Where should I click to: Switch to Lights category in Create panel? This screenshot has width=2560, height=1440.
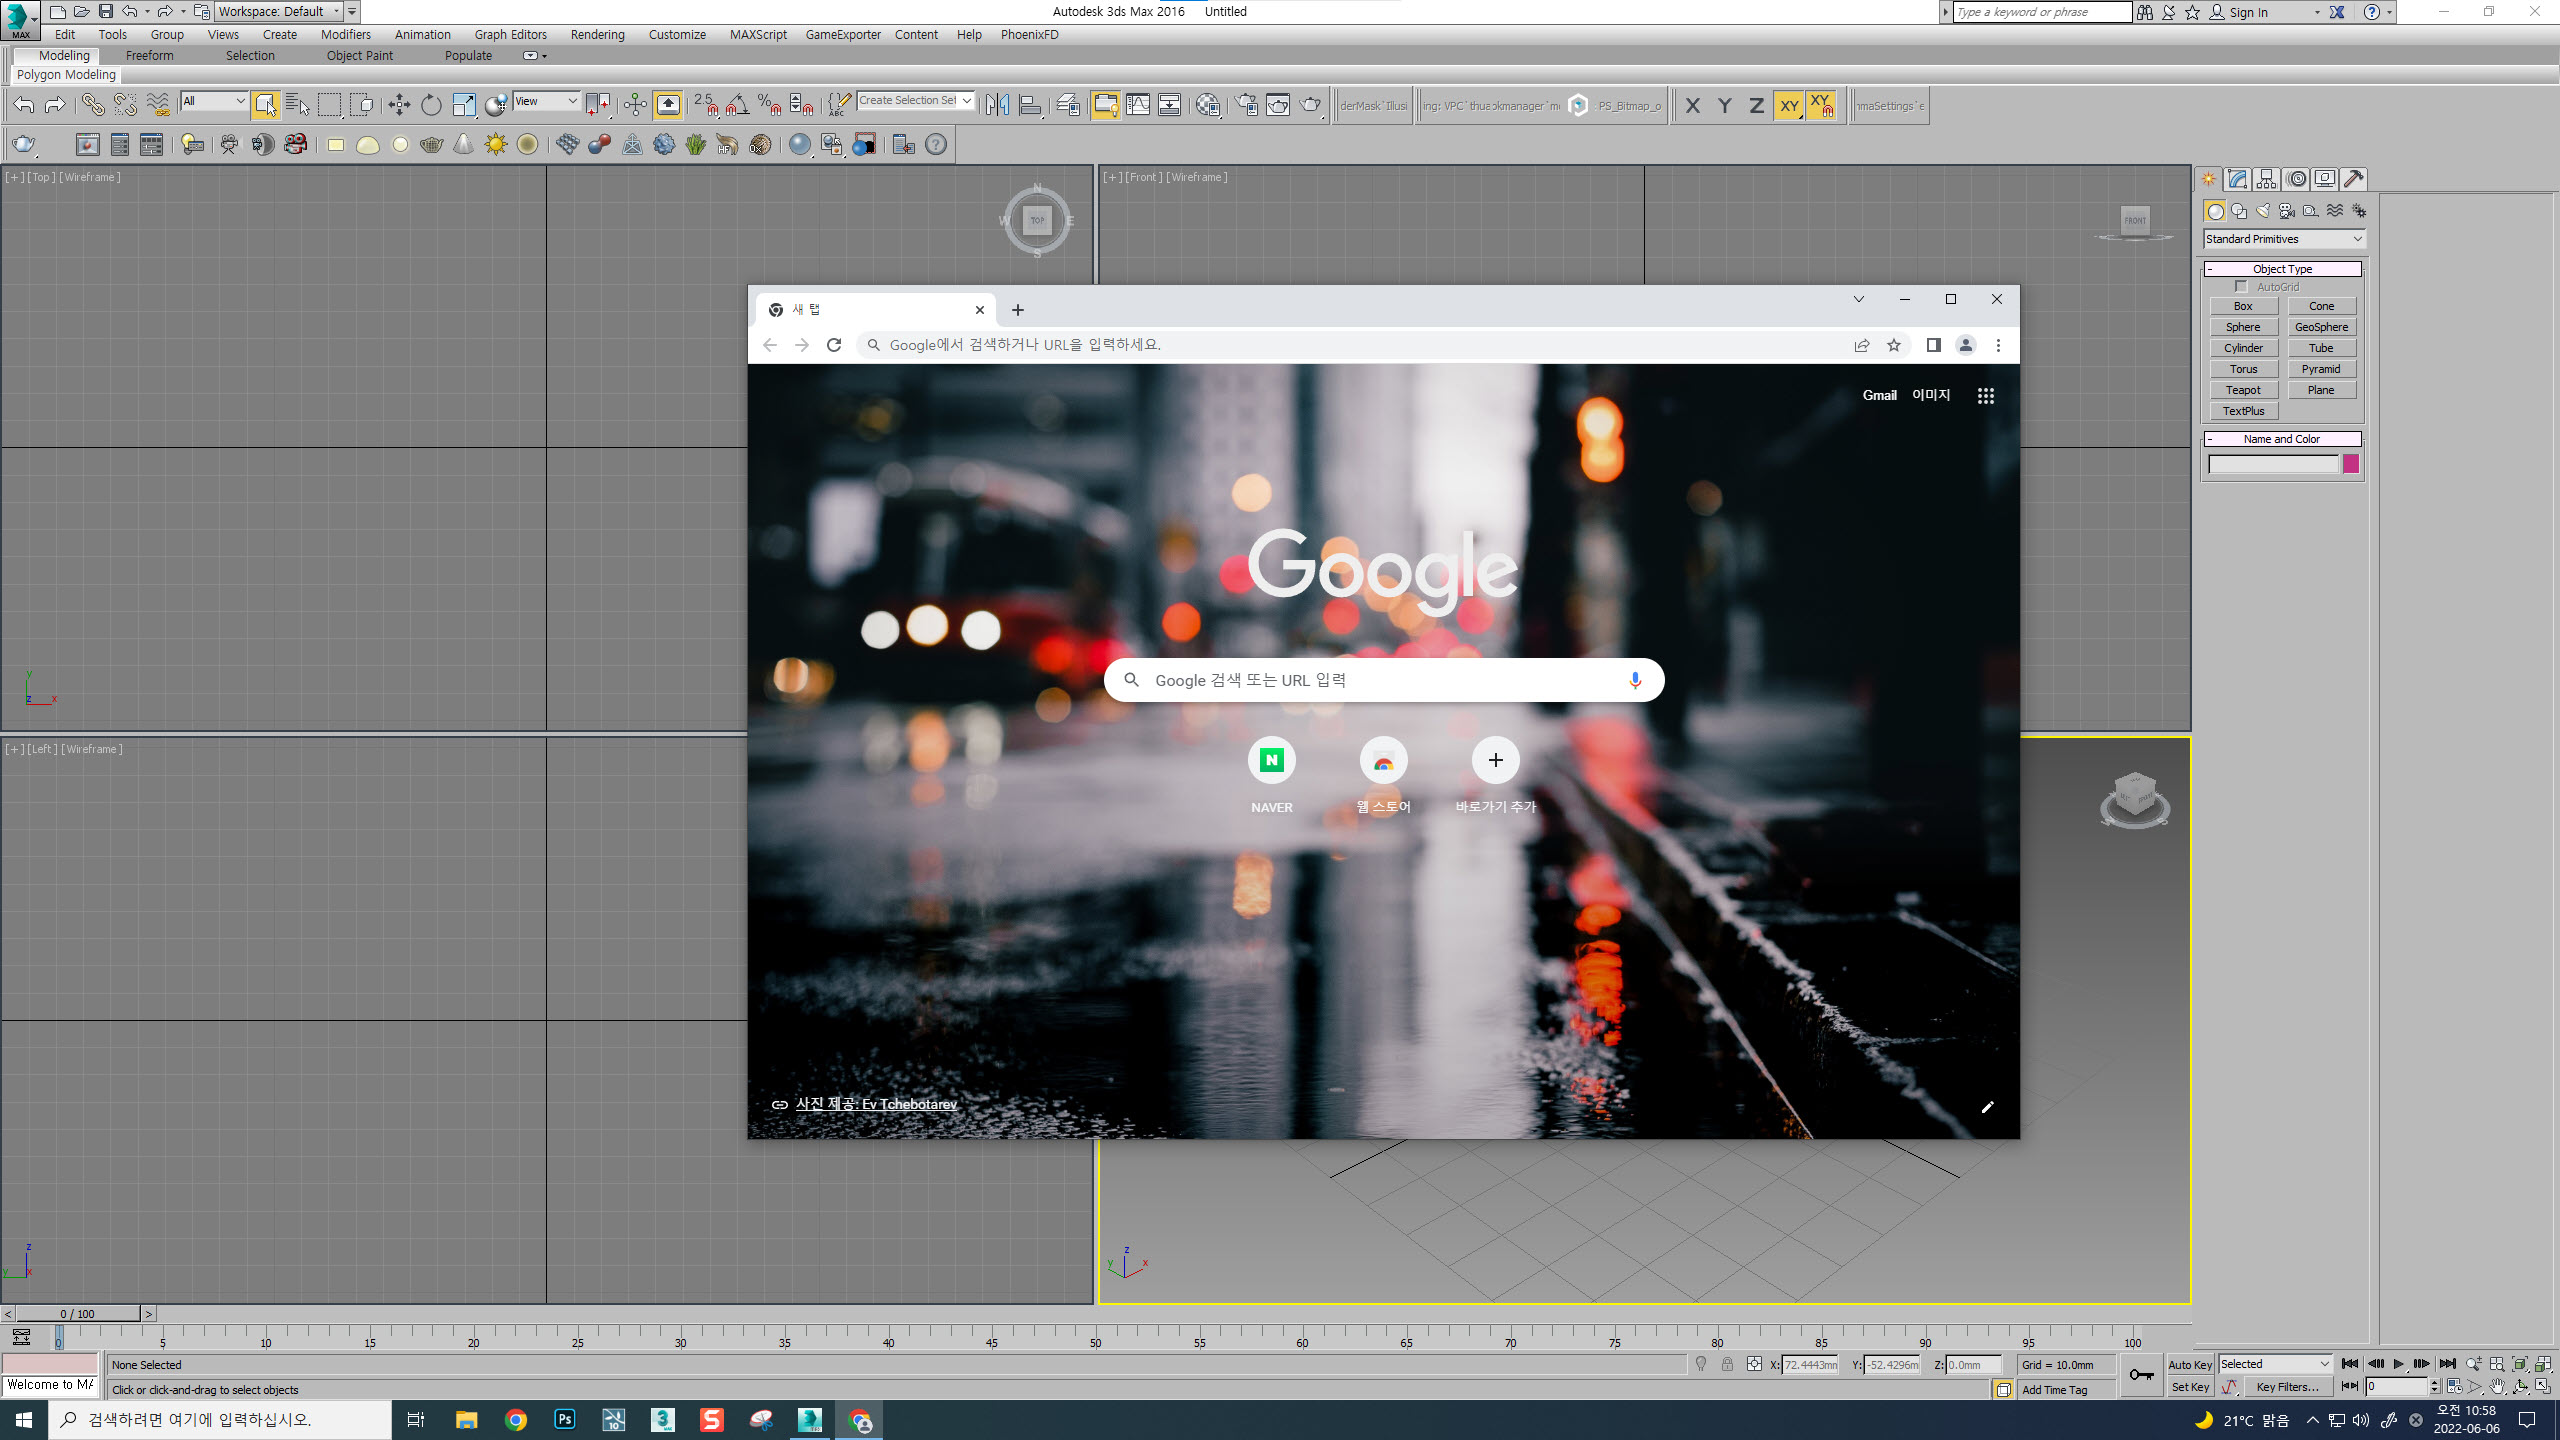2263,211
